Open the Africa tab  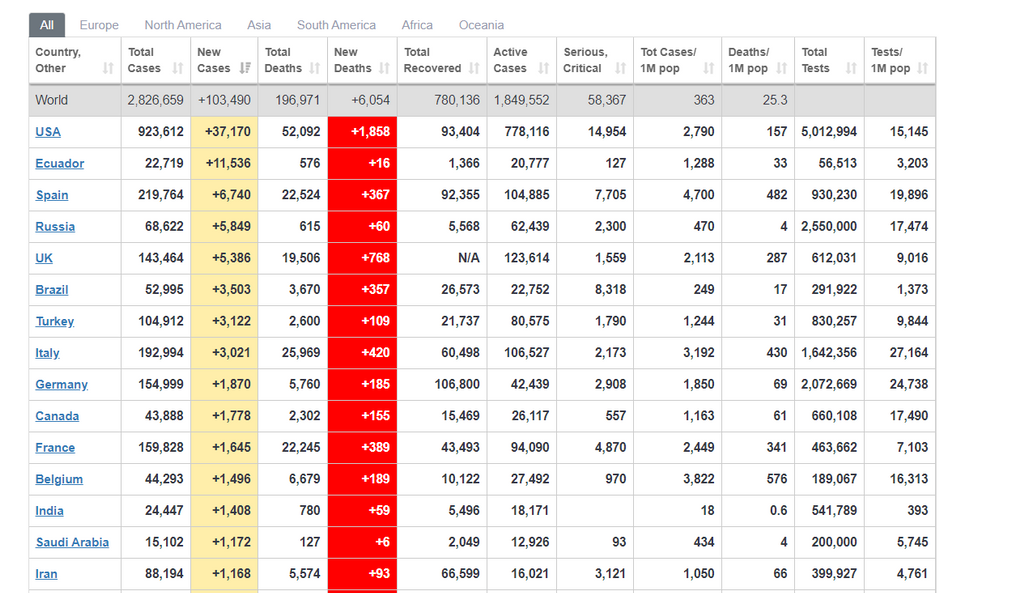click(x=417, y=25)
